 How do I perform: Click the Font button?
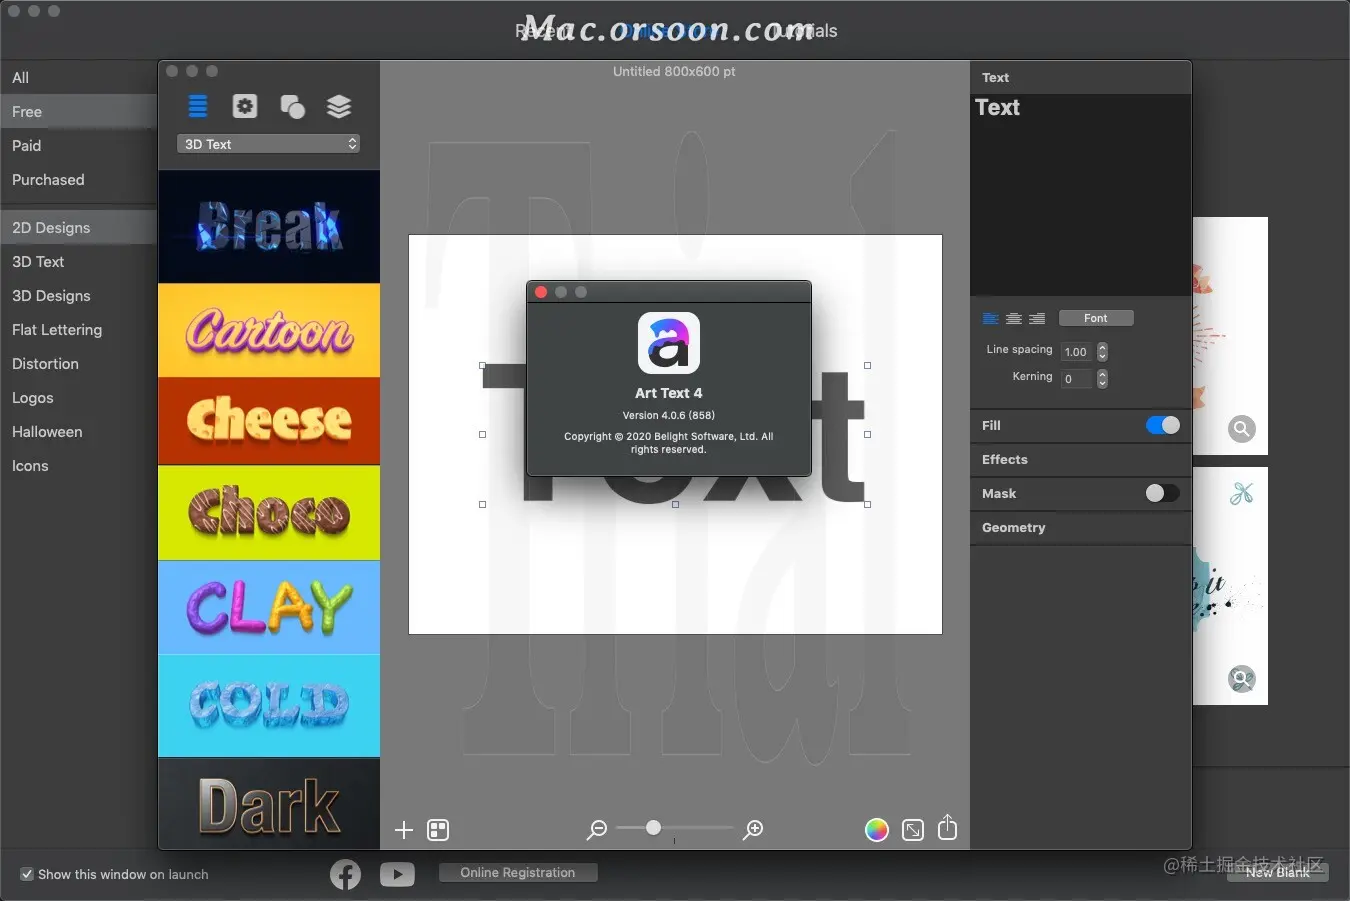(x=1096, y=318)
